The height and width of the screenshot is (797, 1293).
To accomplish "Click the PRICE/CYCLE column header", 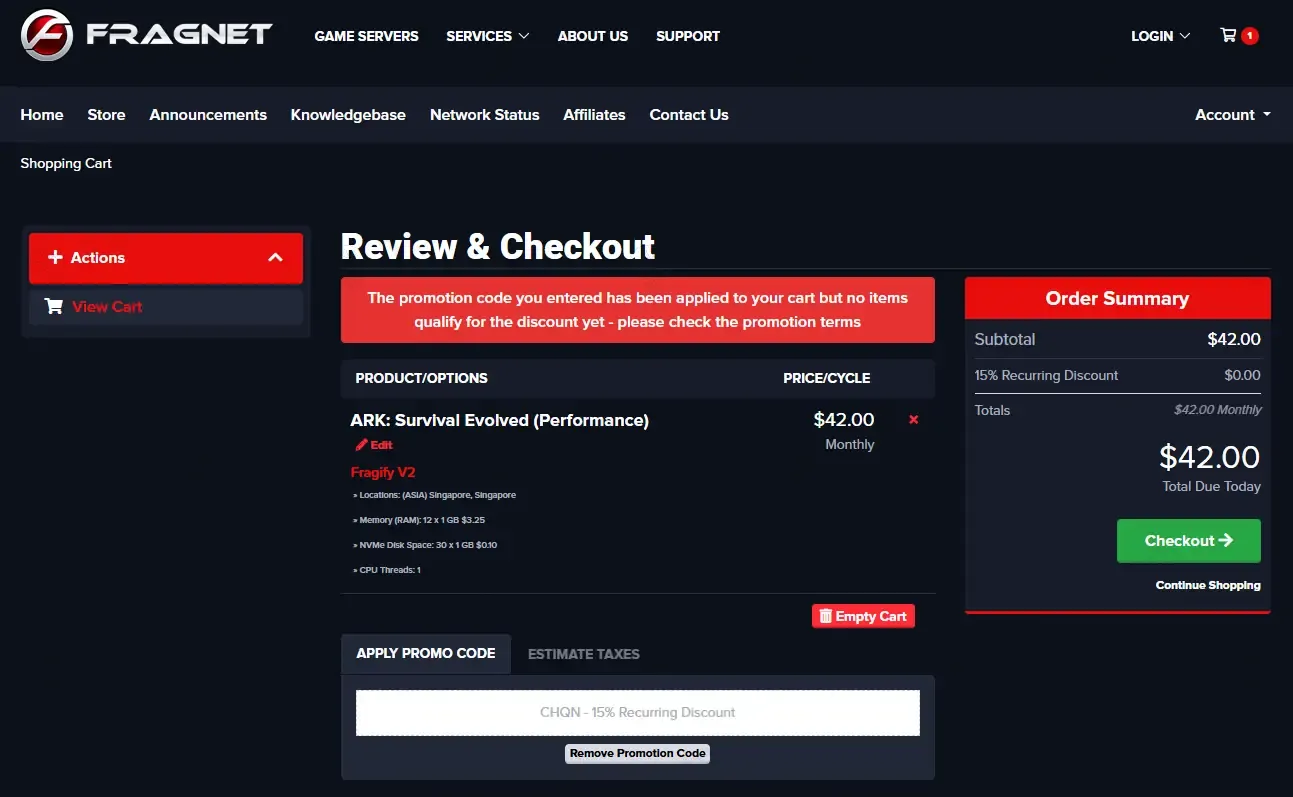I will pos(827,378).
